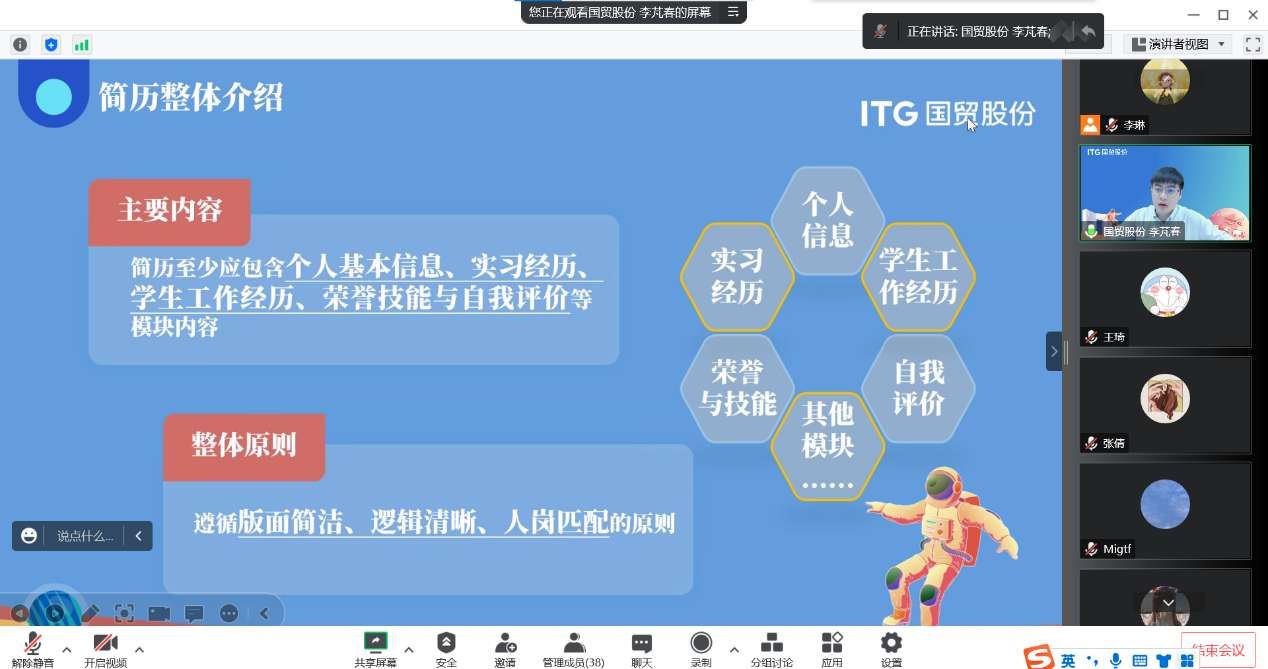Click muted mic icon in speaking notification
Screen dimensions: 1268x669
click(880, 31)
